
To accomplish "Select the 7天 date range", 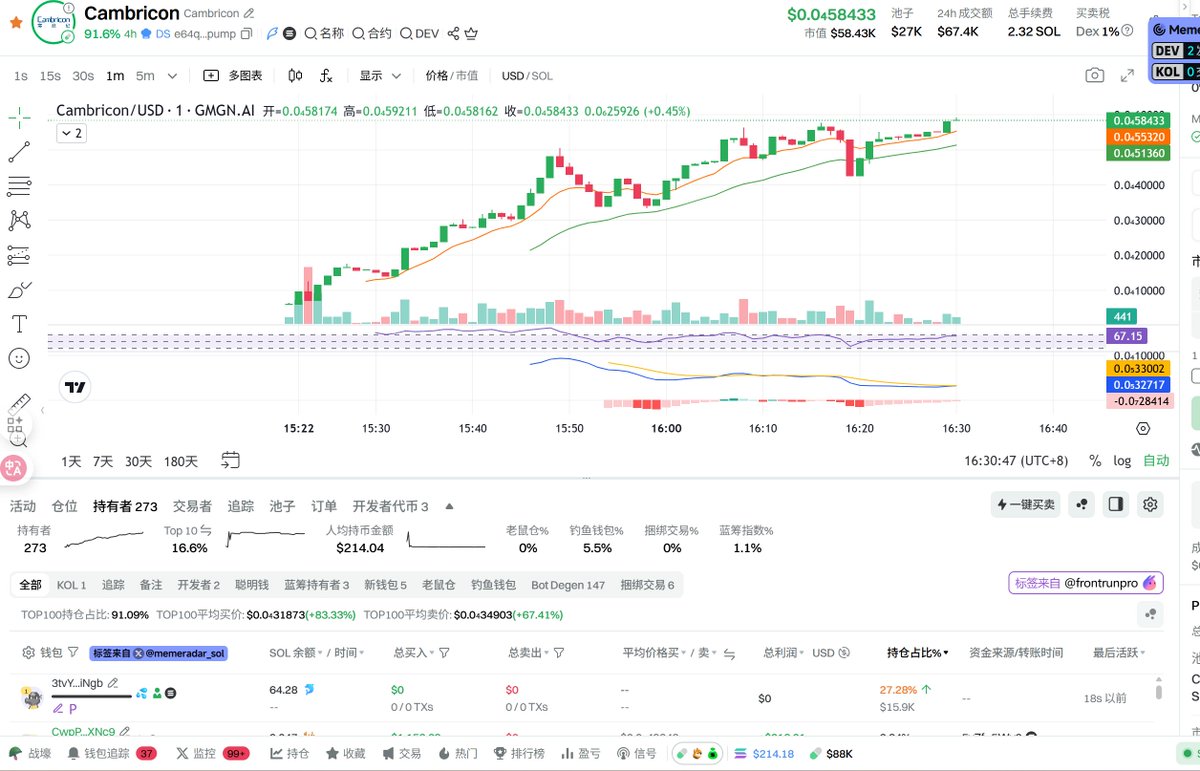I will 103,461.
